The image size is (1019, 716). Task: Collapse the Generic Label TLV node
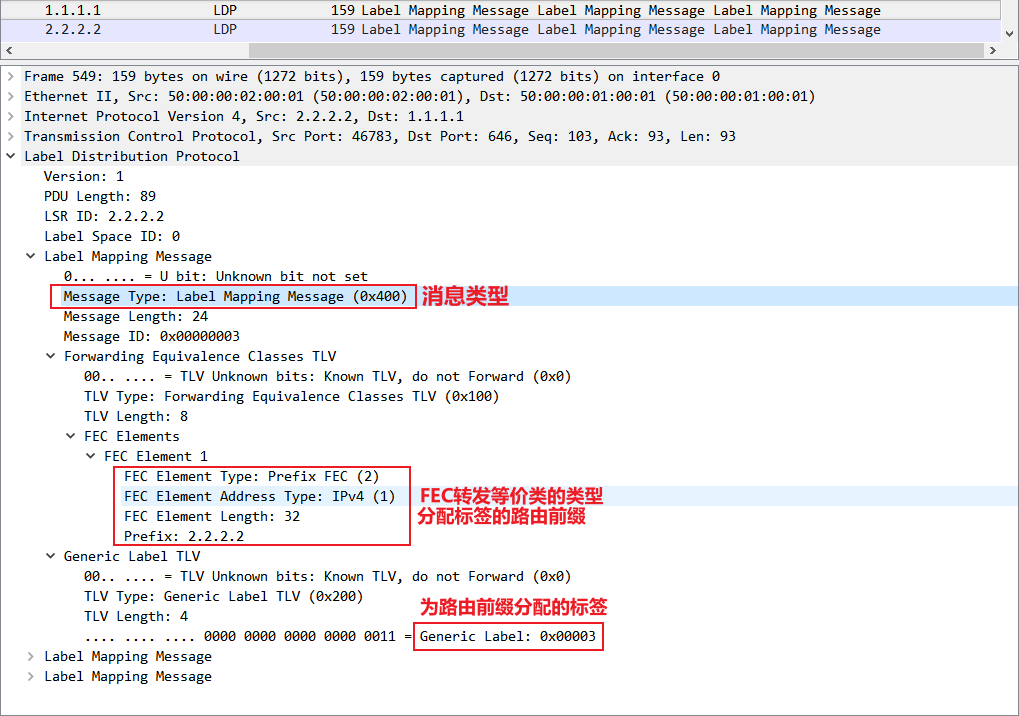[51, 557]
